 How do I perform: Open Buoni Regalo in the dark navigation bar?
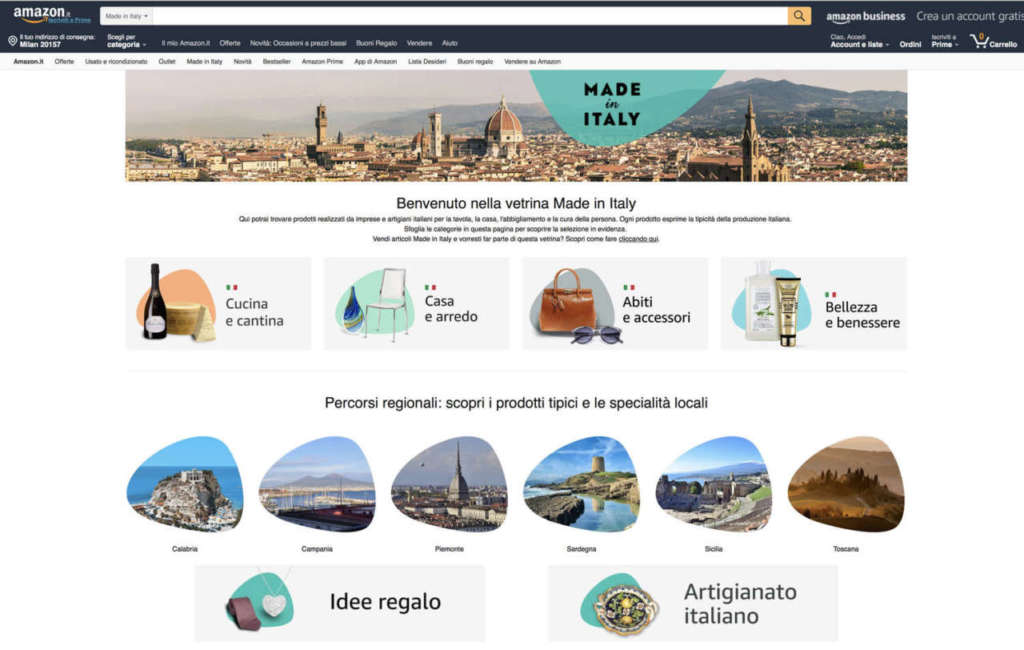376,43
